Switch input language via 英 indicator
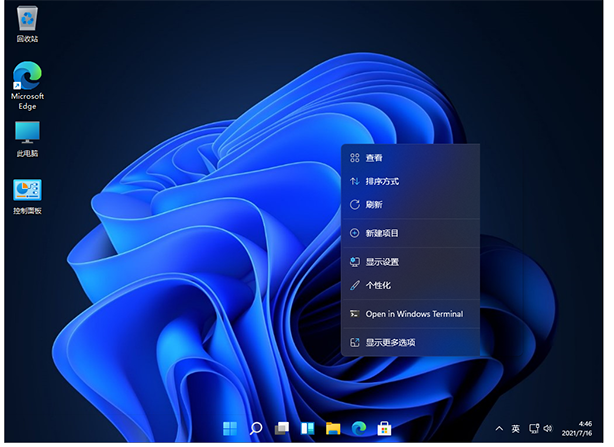This screenshot has height=447, width=614. pos(515,429)
